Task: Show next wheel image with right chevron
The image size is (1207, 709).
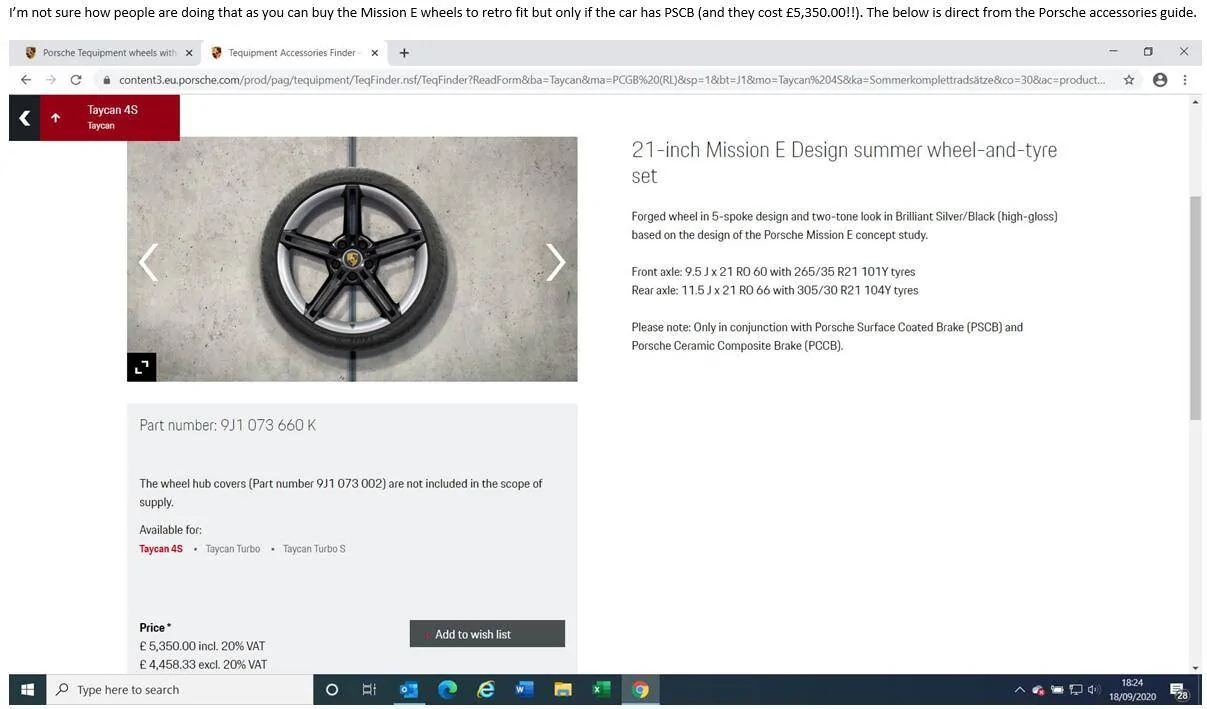Action: 556,262
